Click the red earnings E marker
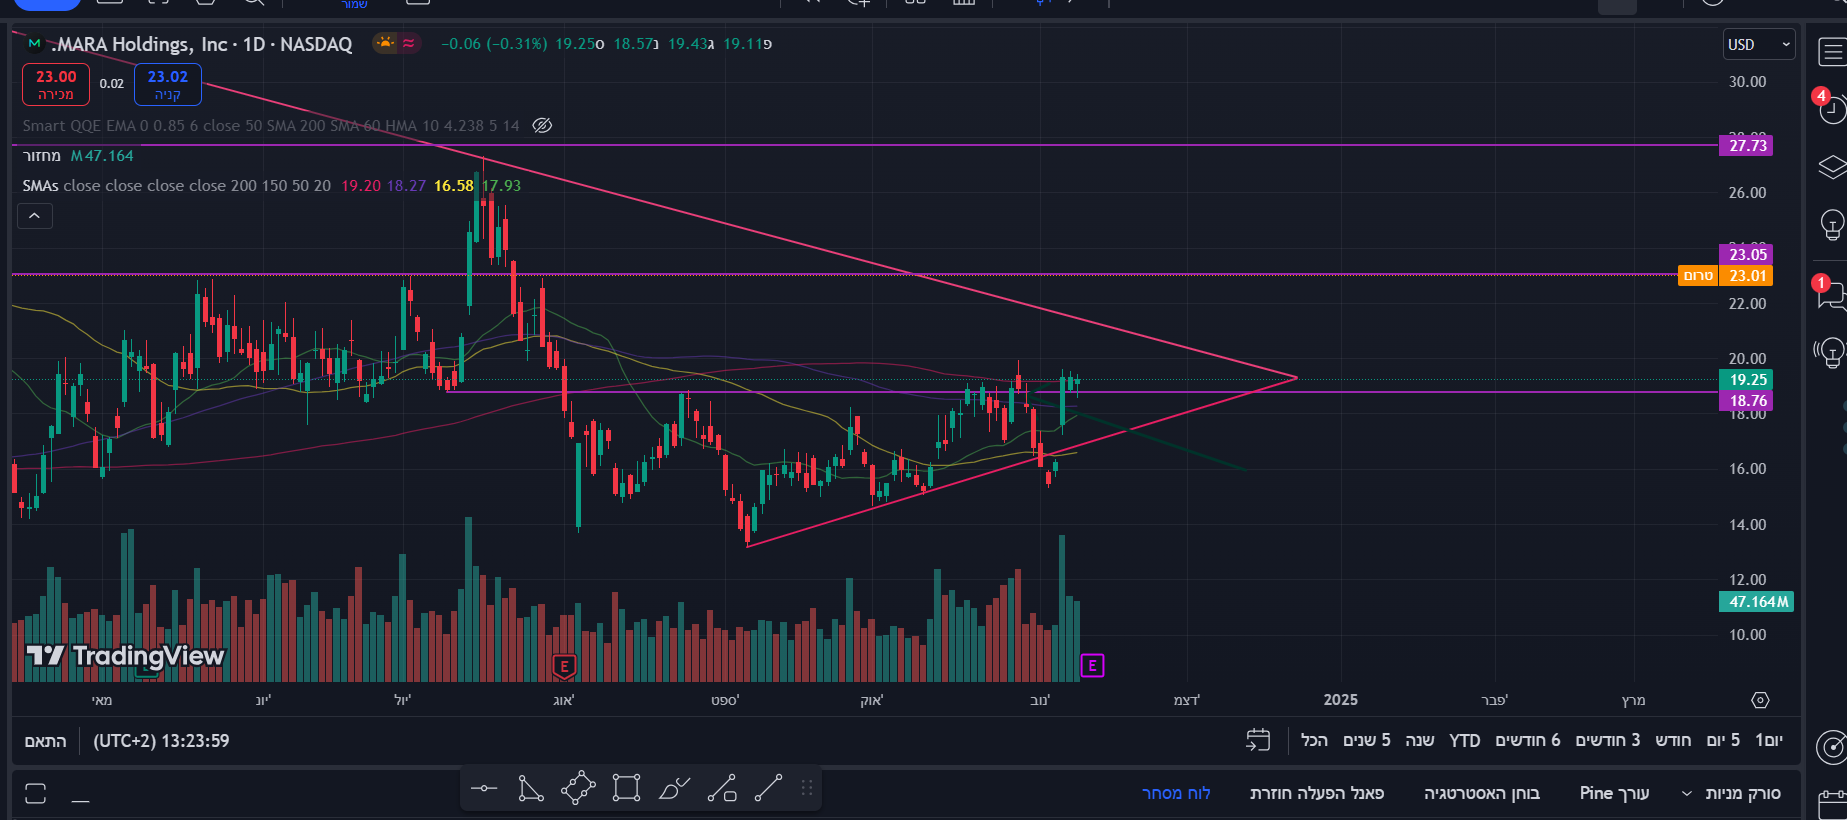 pyautogui.click(x=564, y=665)
